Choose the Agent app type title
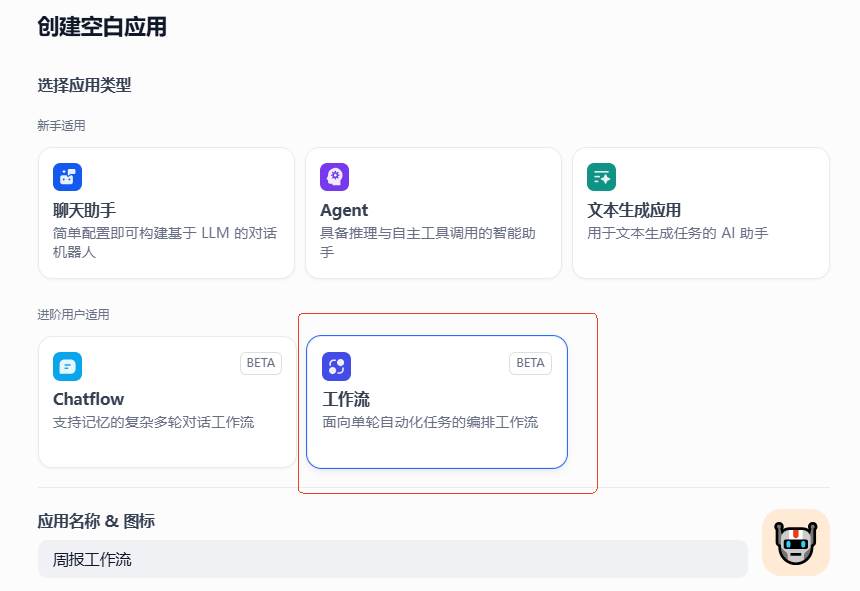Viewport: 860px width, 591px height. coord(344,210)
